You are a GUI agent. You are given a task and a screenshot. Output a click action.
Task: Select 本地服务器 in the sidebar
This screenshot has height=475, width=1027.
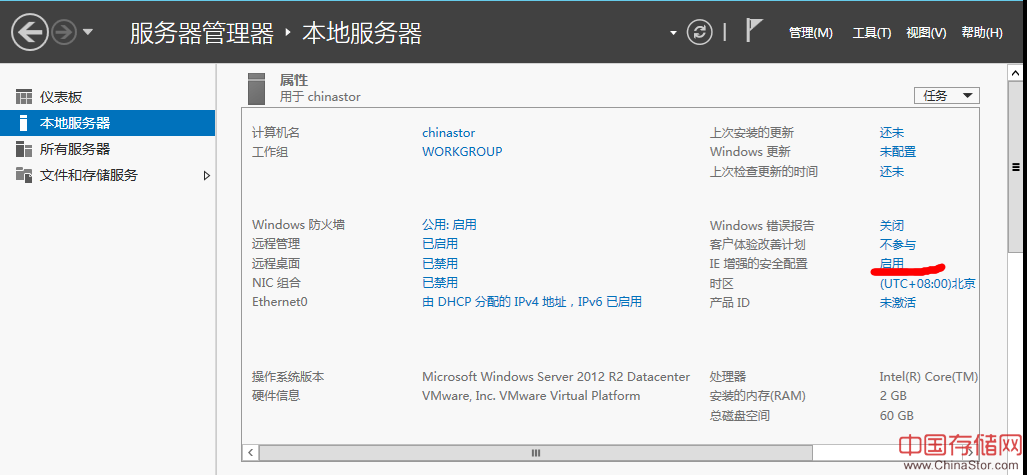pyautogui.click(x=107, y=123)
